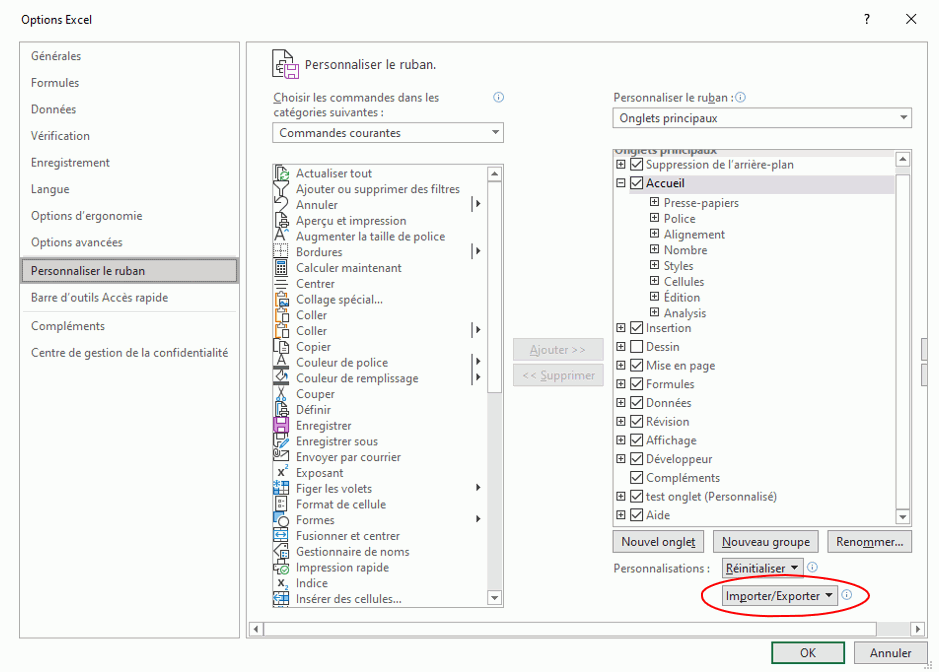Click the dialog help question mark button
The image size is (939, 672).
point(867,19)
